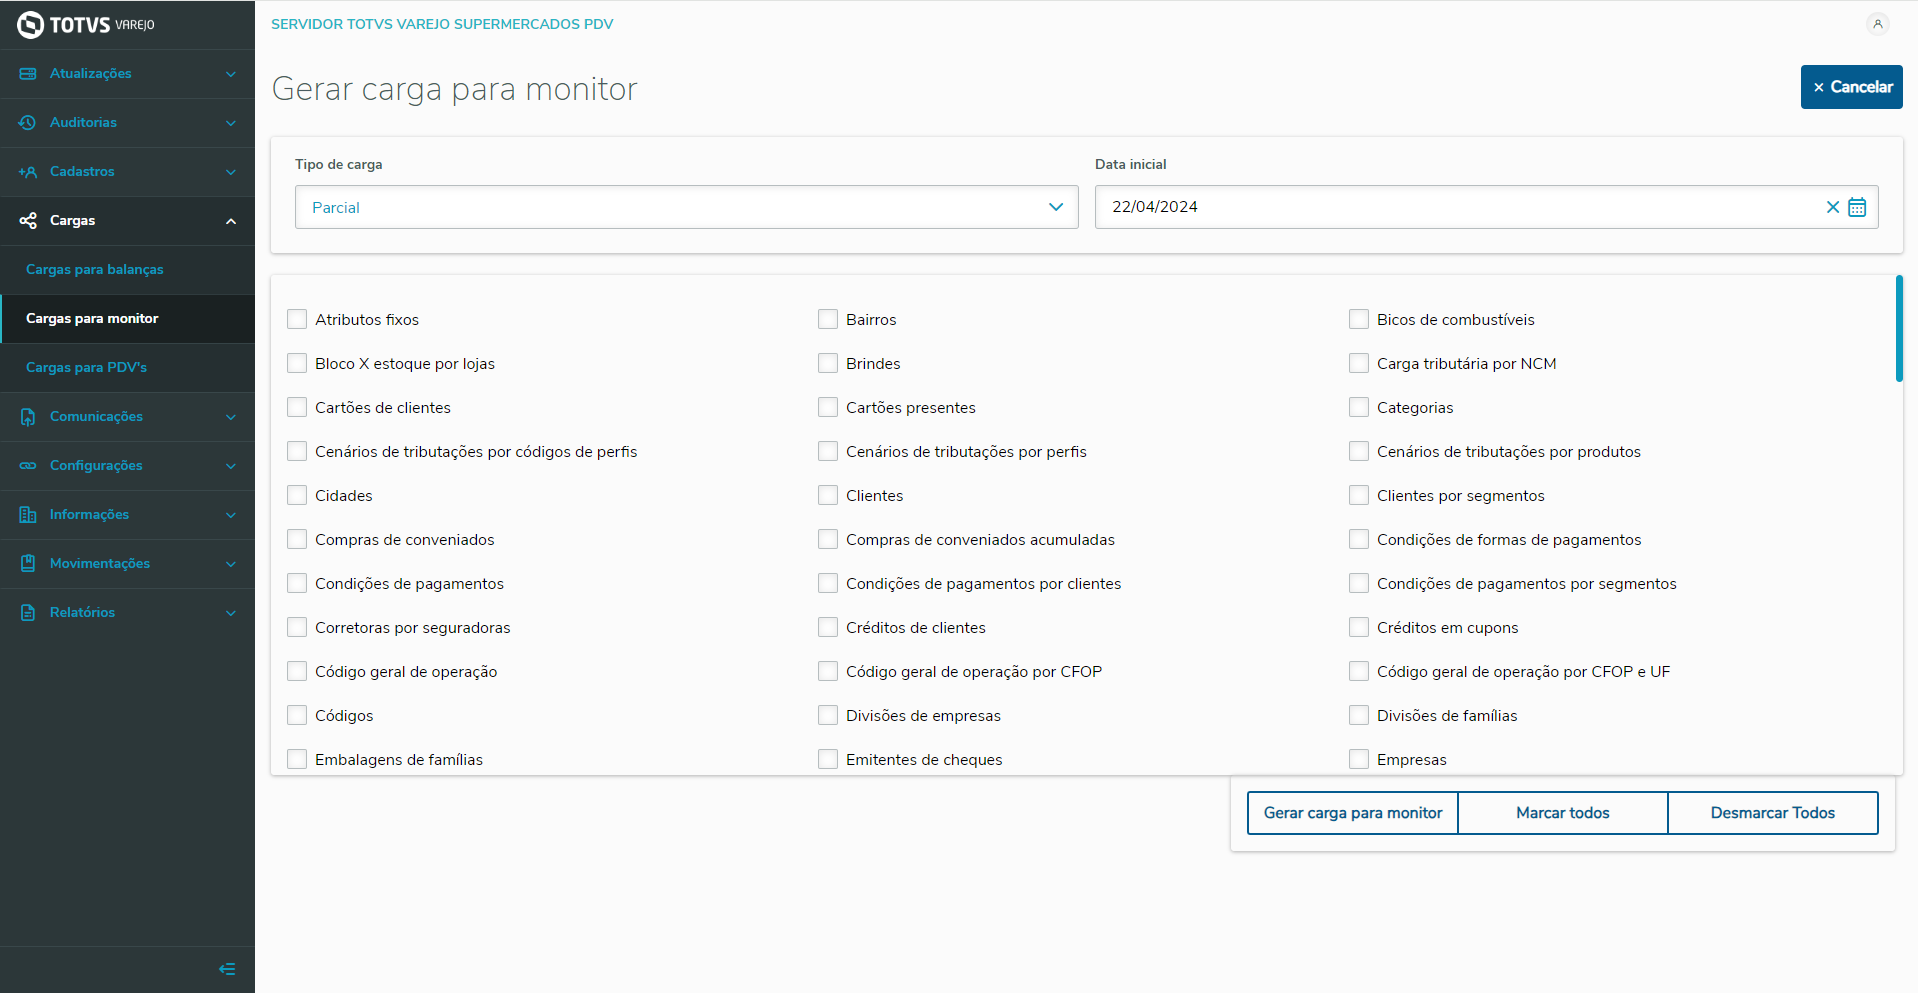Clear the Data inicial date with X icon
Image resolution: width=1918 pixels, height=993 pixels.
1832,207
